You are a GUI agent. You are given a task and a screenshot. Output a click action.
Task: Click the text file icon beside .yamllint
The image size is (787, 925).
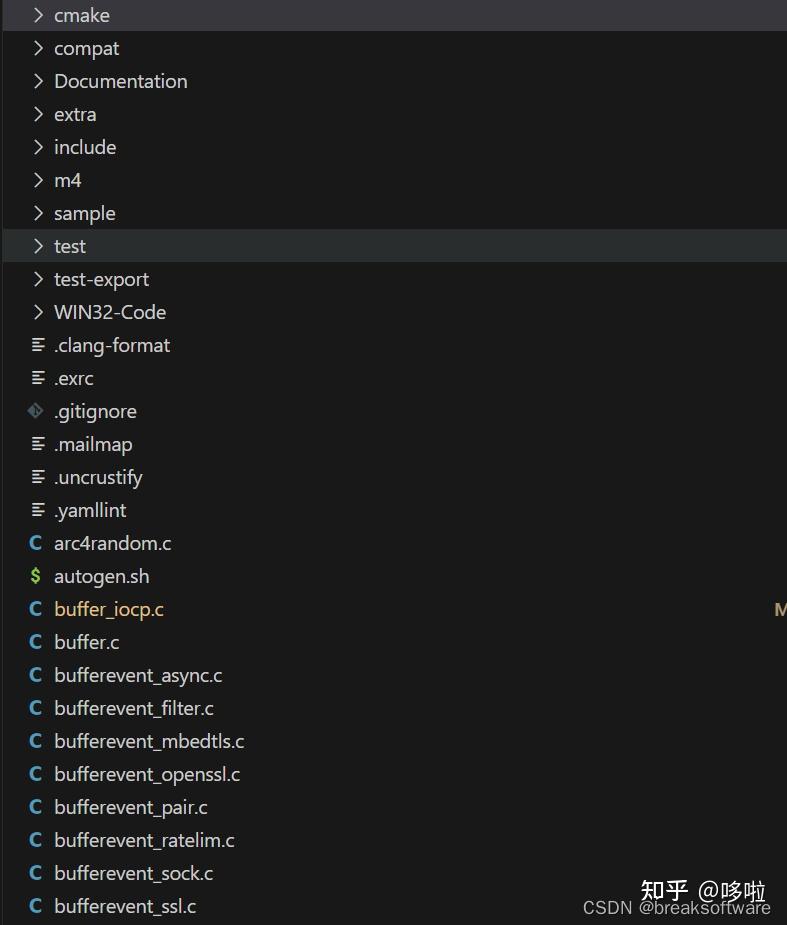click(x=38, y=510)
